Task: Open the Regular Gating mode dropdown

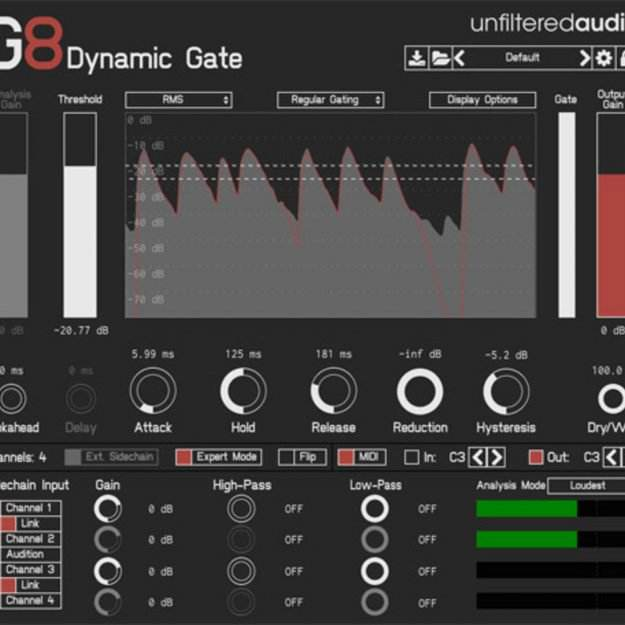Action: [330, 100]
